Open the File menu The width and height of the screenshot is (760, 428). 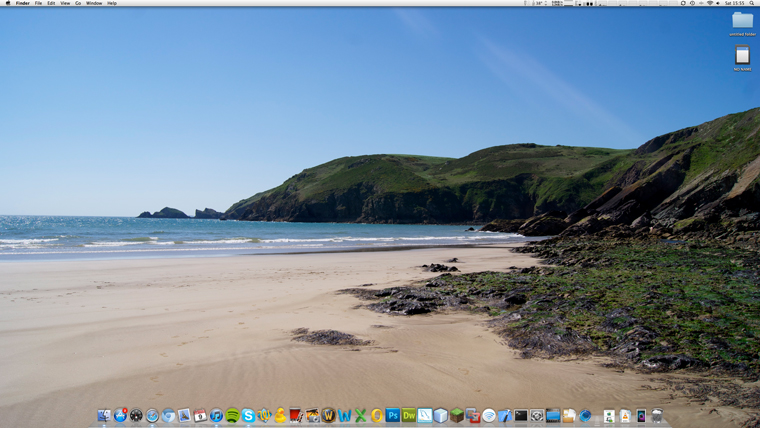click(x=38, y=3)
